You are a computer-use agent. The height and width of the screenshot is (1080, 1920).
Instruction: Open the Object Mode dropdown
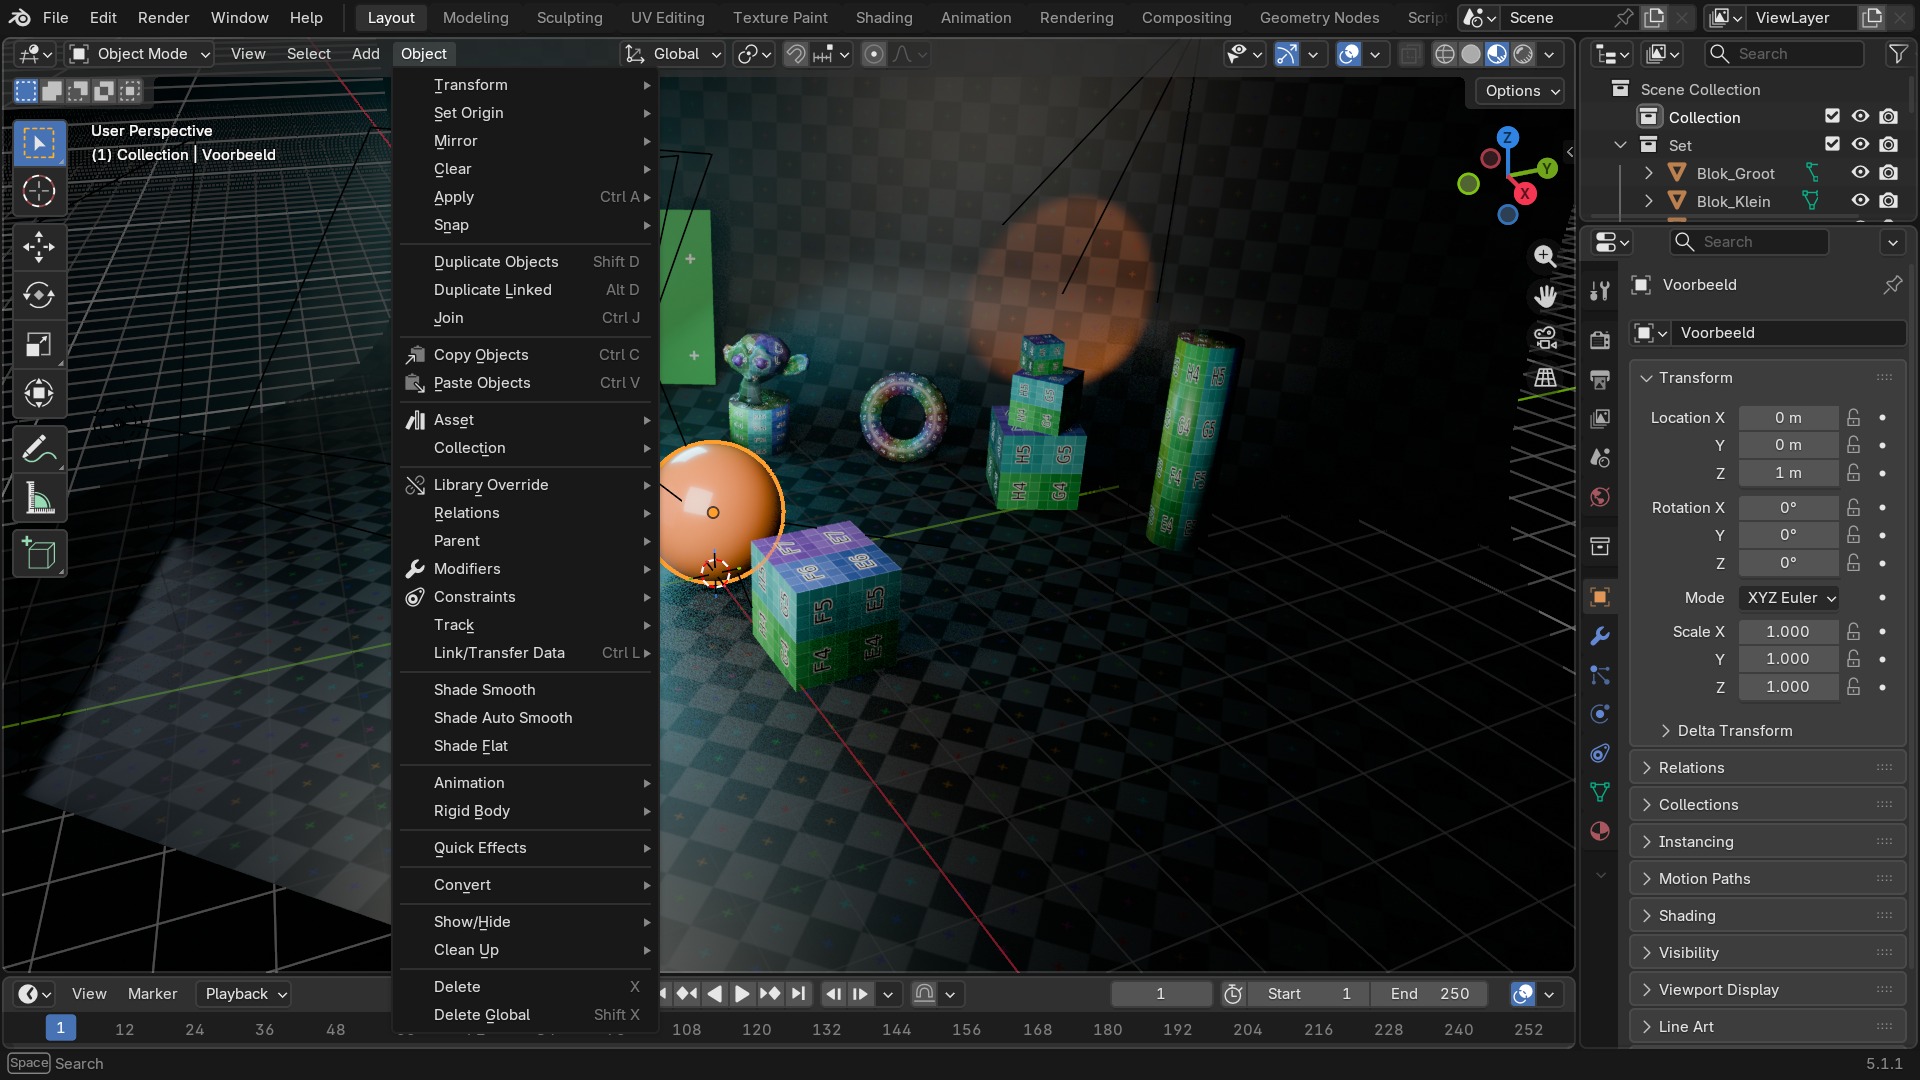(x=140, y=54)
